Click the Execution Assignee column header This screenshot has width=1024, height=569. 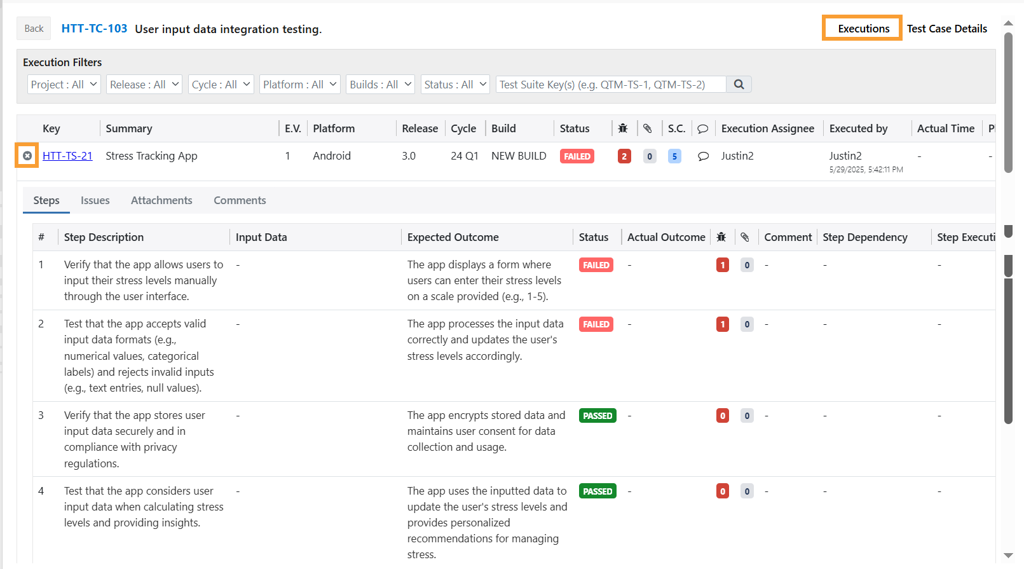(767, 129)
